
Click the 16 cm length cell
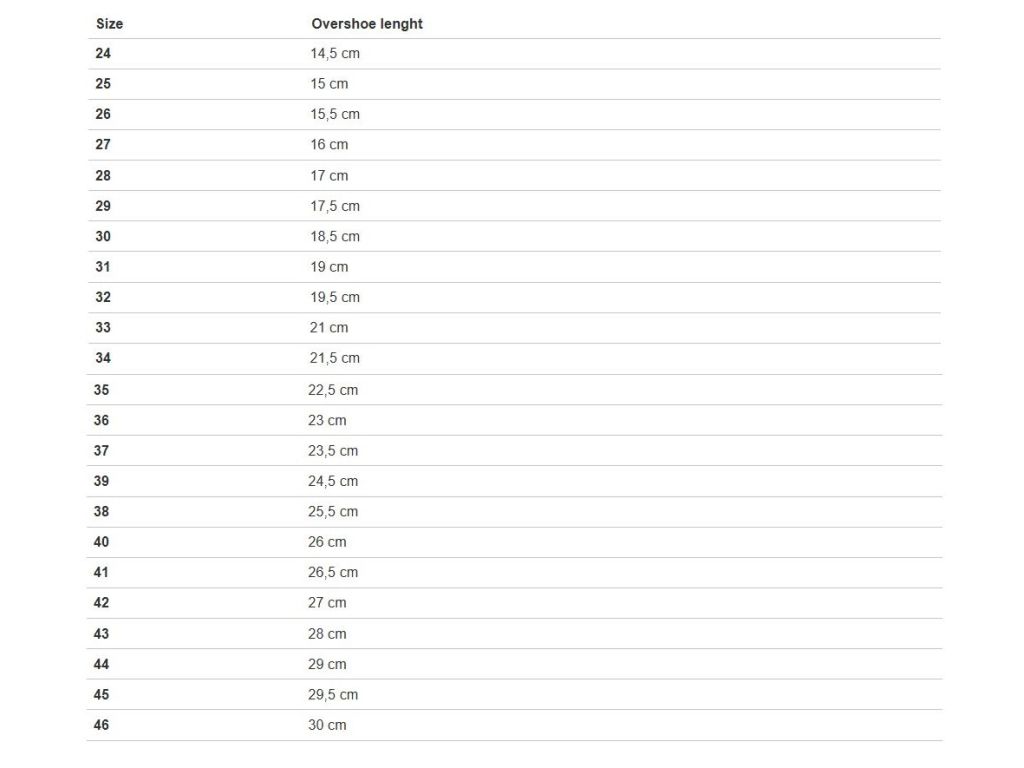(x=328, y=144)
